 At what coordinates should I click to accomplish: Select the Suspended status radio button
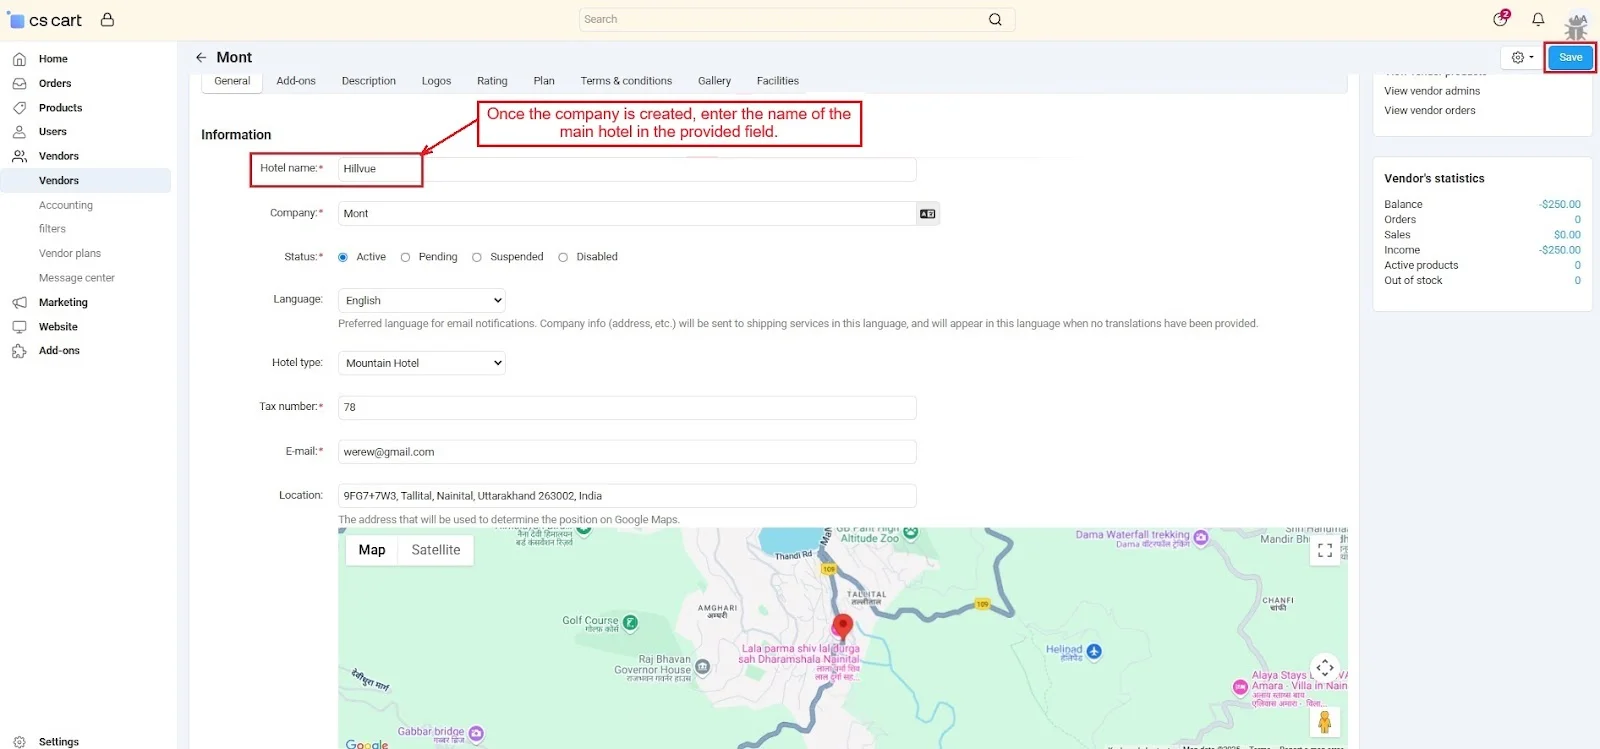click(477, 258)
